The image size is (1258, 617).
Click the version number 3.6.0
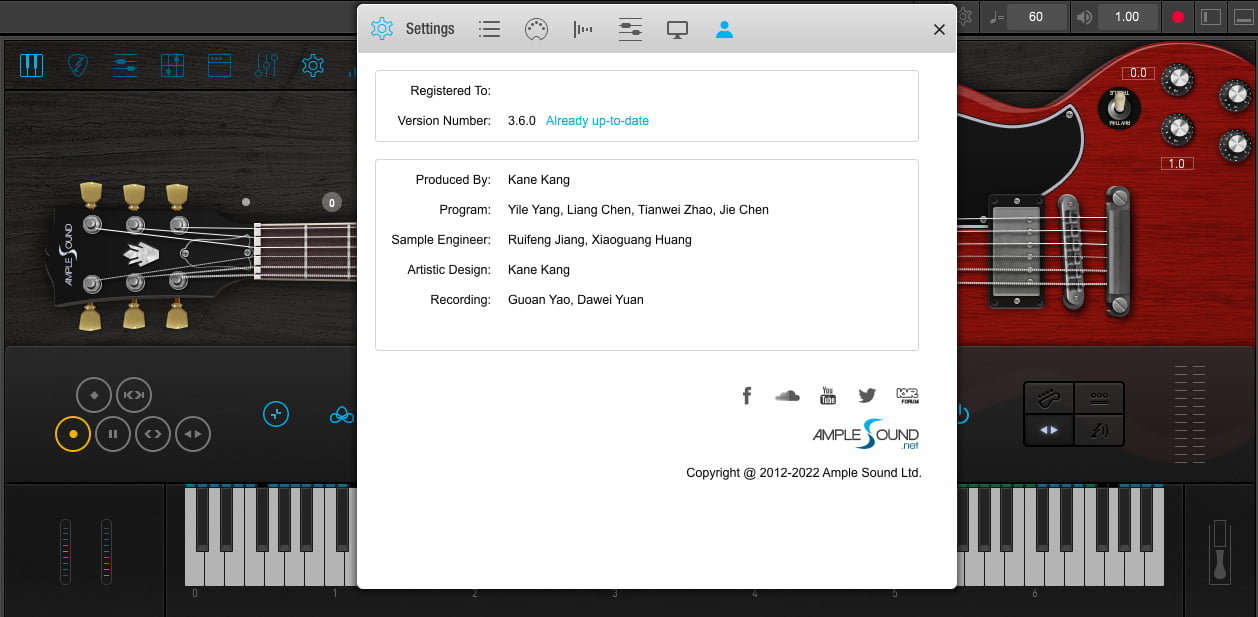tap(522, 121)
